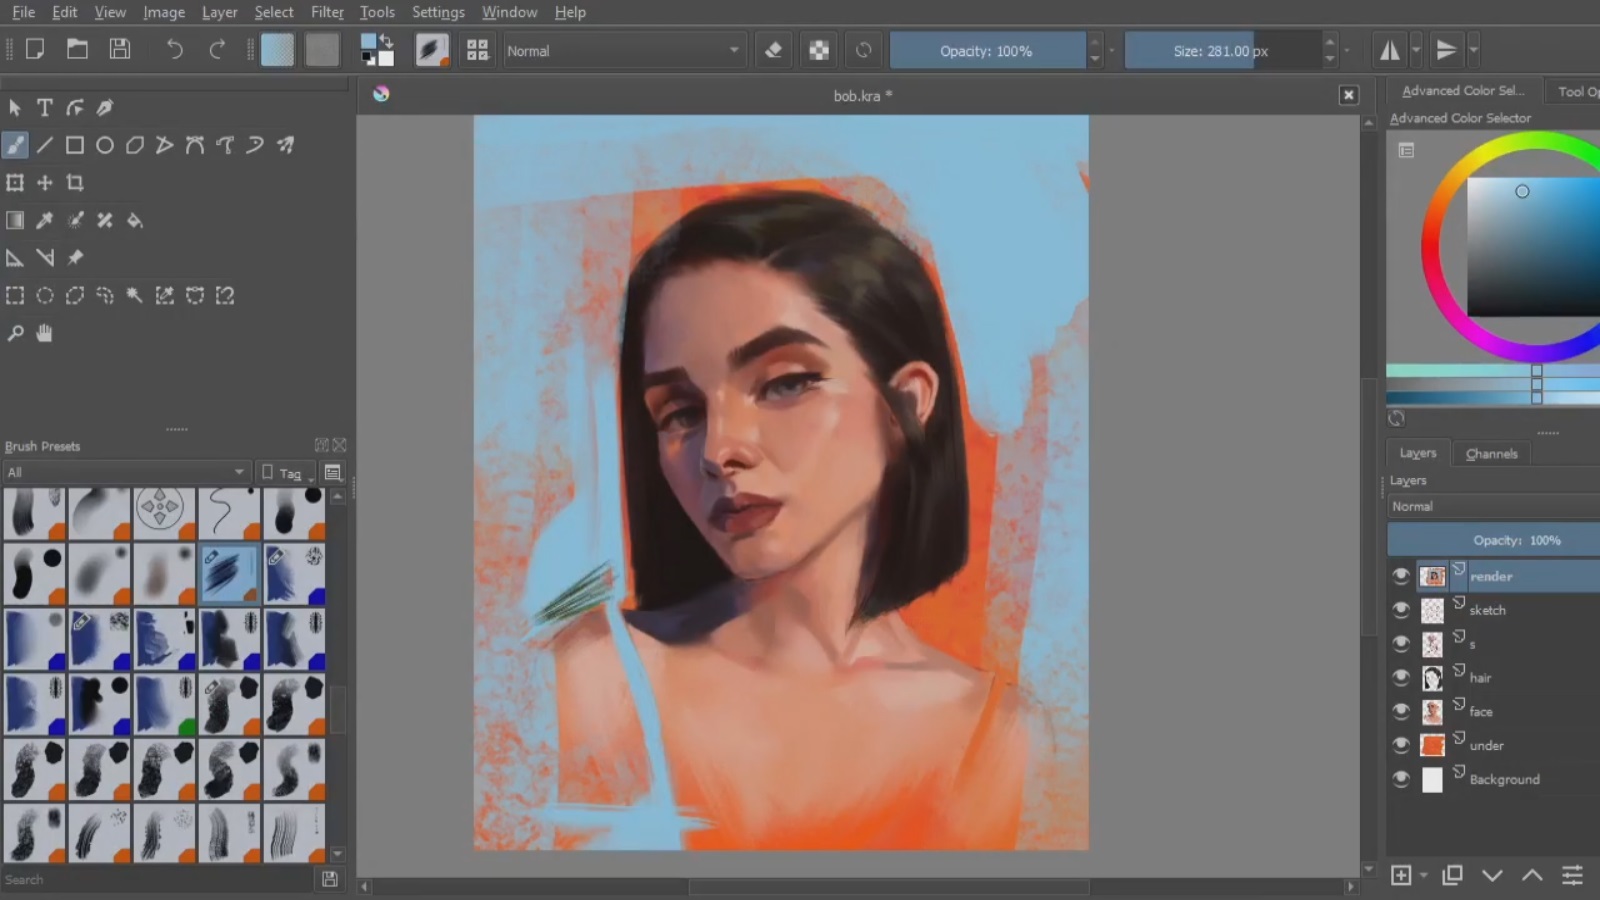1600x900 pixels.
Task: Open the Settings menu
Action: tap(438, 12)
